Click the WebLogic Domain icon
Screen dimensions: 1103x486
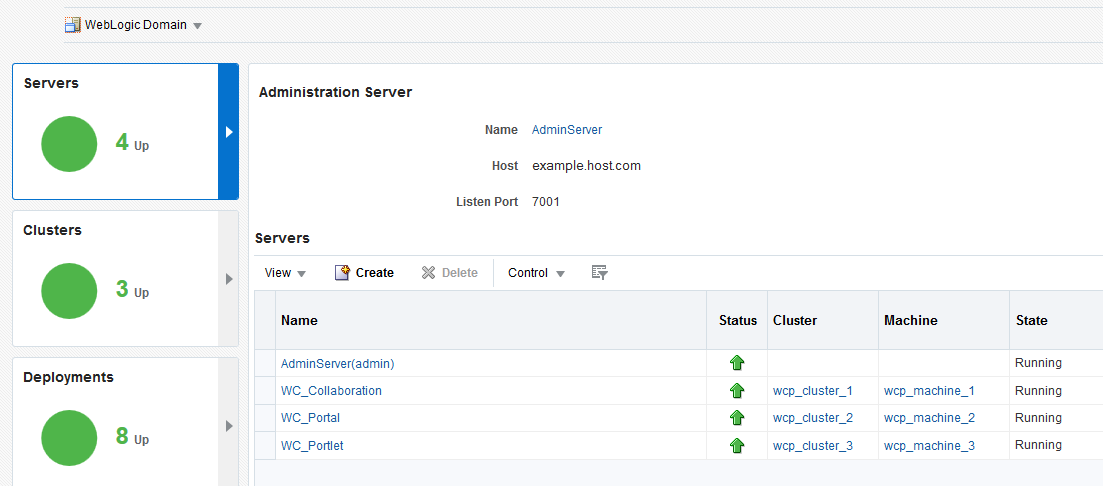pos(72,25)
